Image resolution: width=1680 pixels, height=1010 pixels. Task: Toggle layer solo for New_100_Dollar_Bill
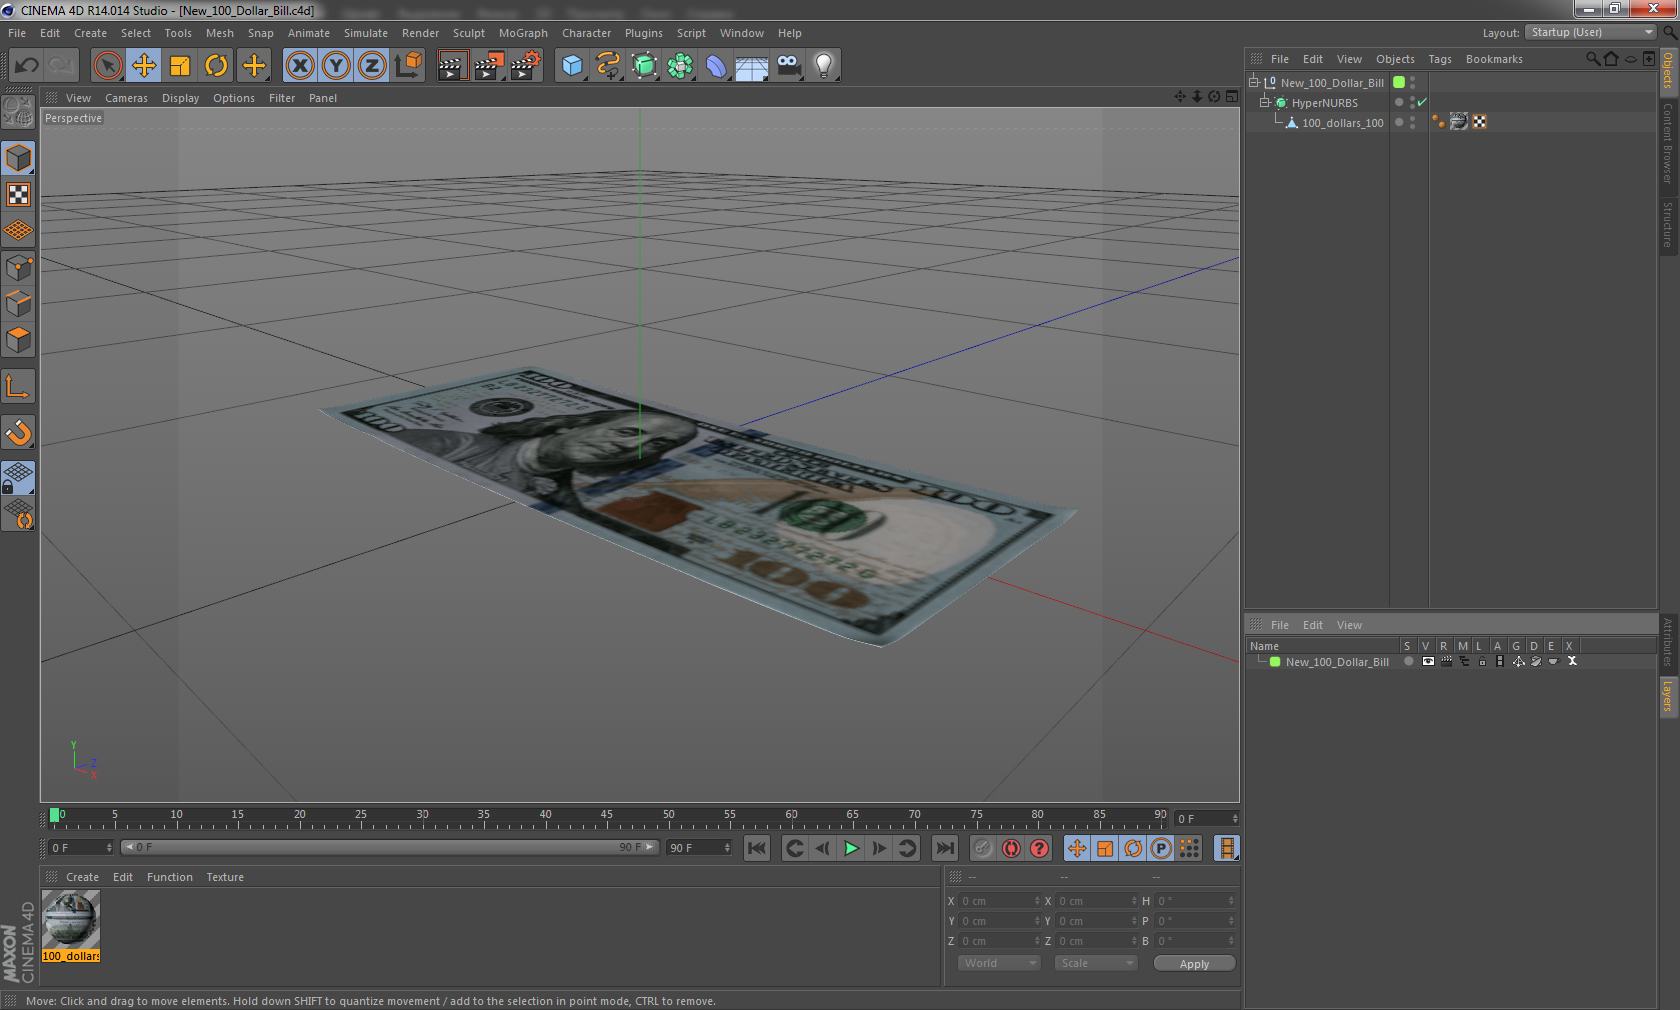pyautogui.click(x=1409, y=661)
